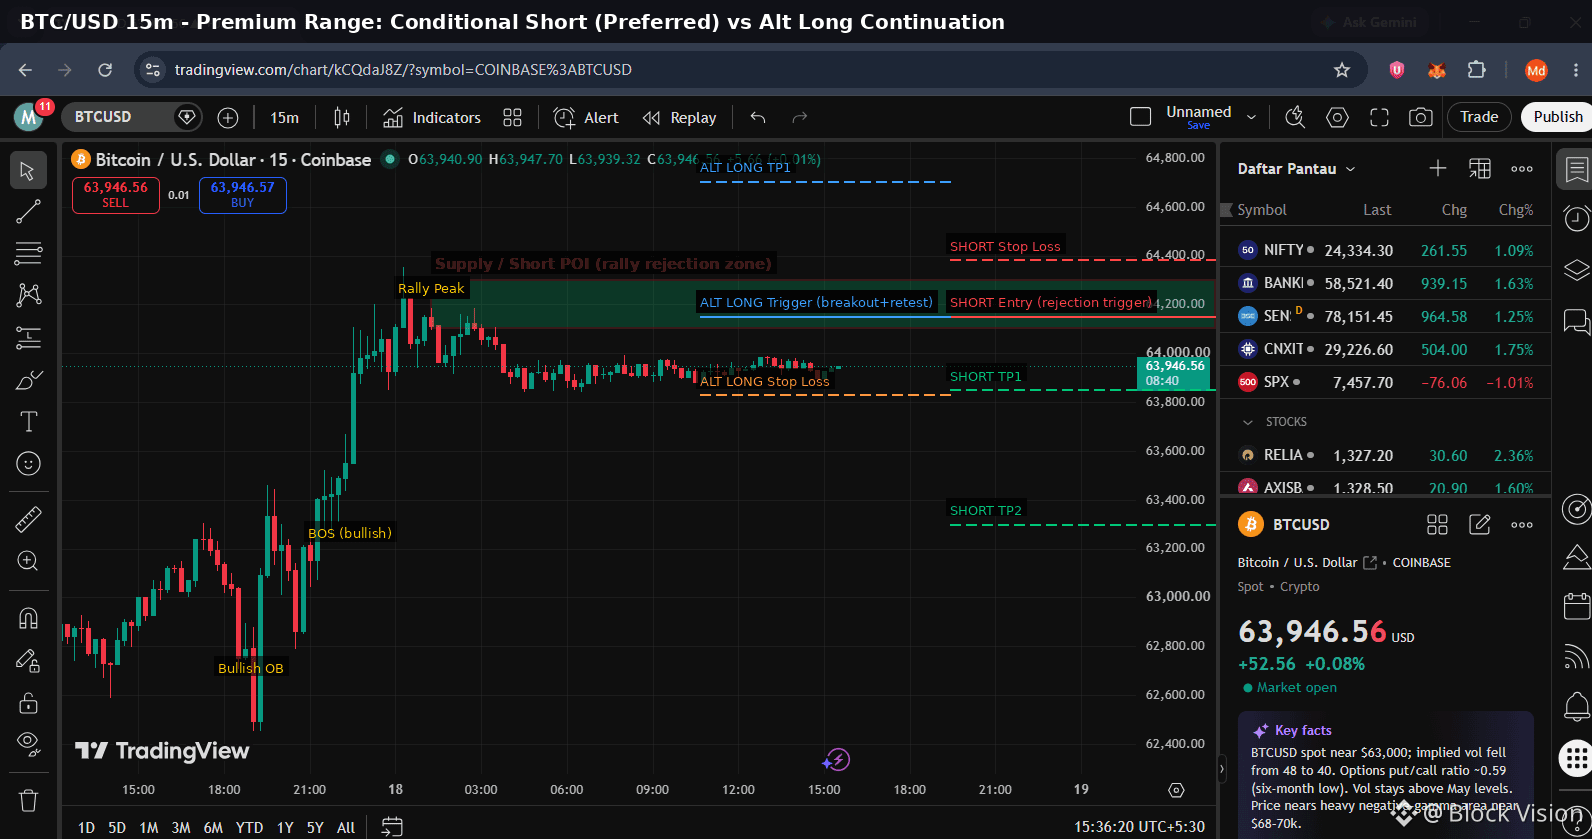The image size is (1592, 839).
Task: Collapse the STOCKS watchlist section
Action: point(1248,422)
